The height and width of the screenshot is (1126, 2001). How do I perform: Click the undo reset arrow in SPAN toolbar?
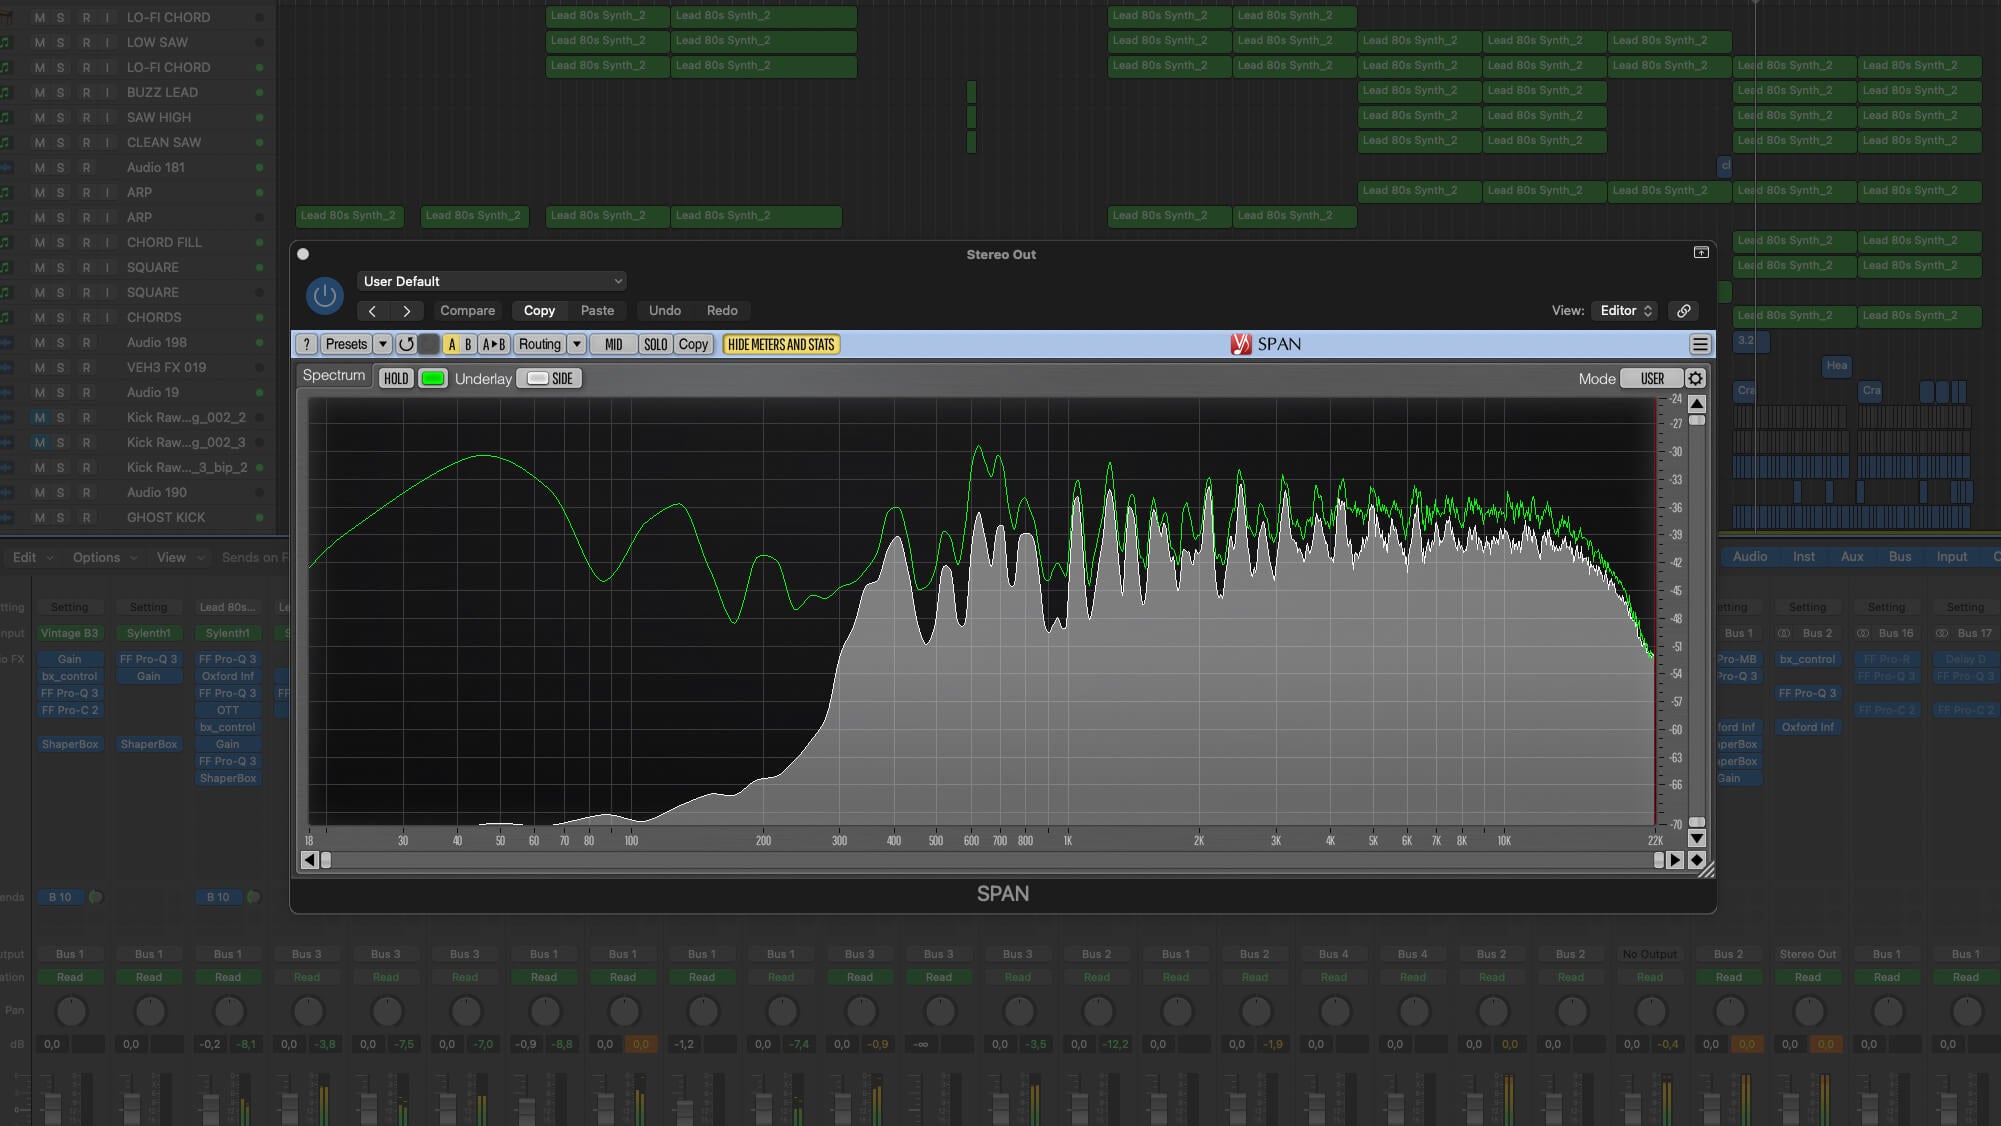[x=406, y=344]
